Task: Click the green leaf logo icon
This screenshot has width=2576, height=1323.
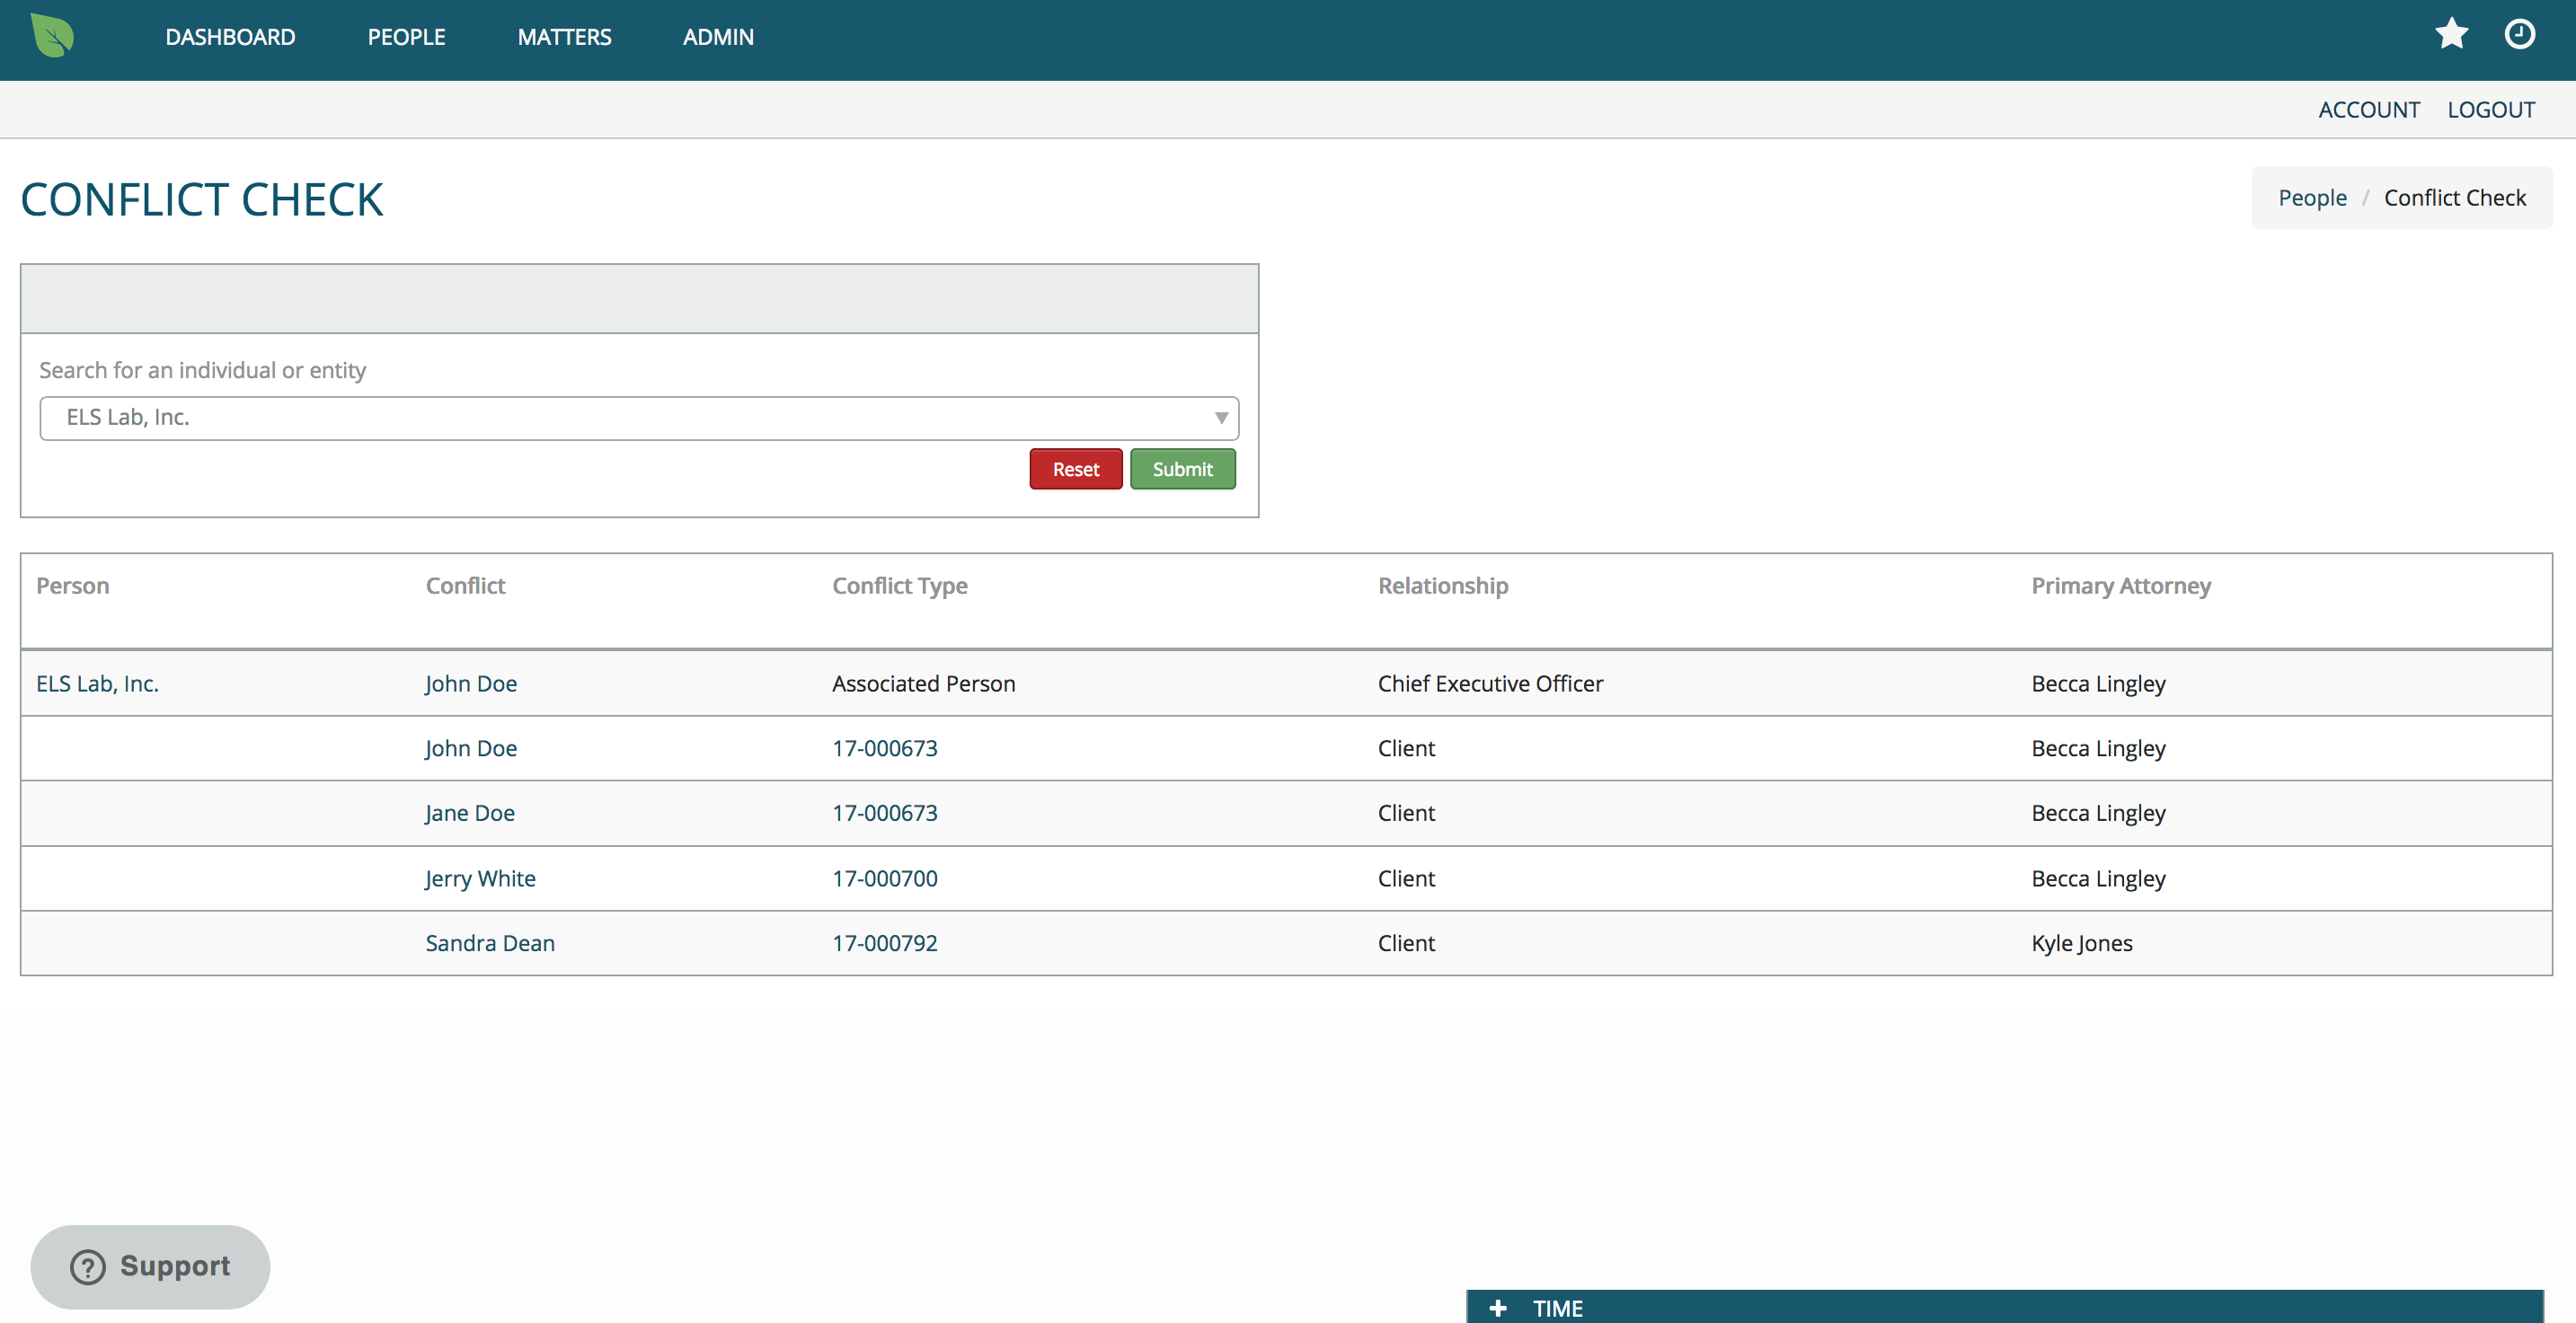Action: [x=52, y=36]
